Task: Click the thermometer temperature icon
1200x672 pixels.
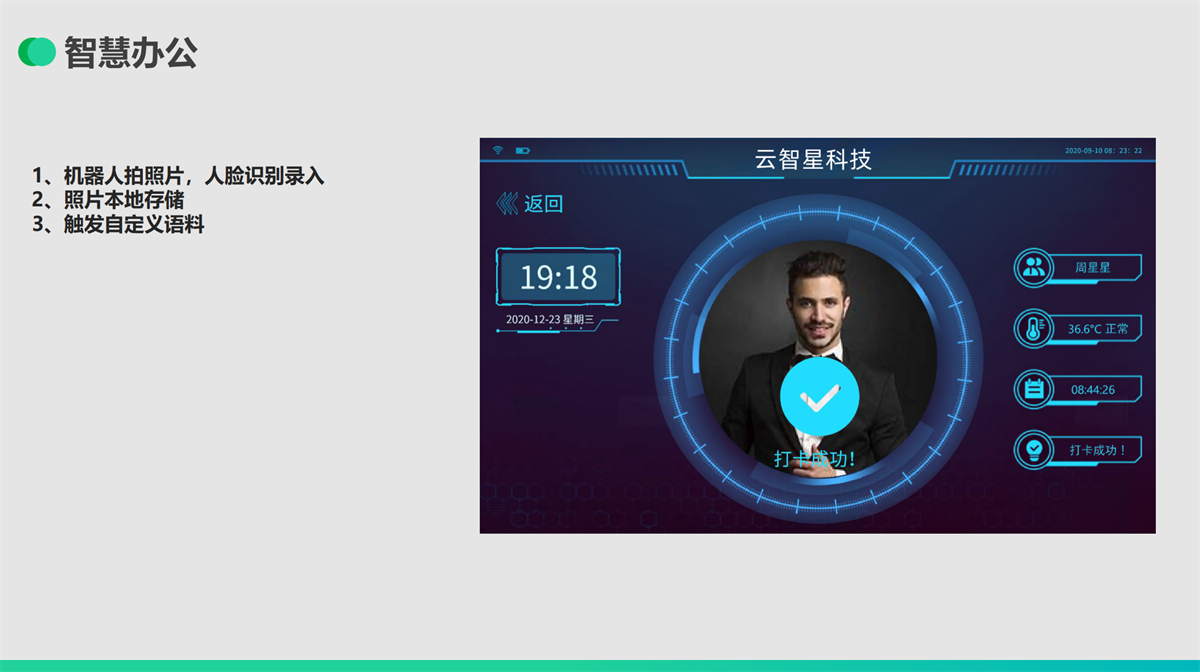Action: point(1033,328)
